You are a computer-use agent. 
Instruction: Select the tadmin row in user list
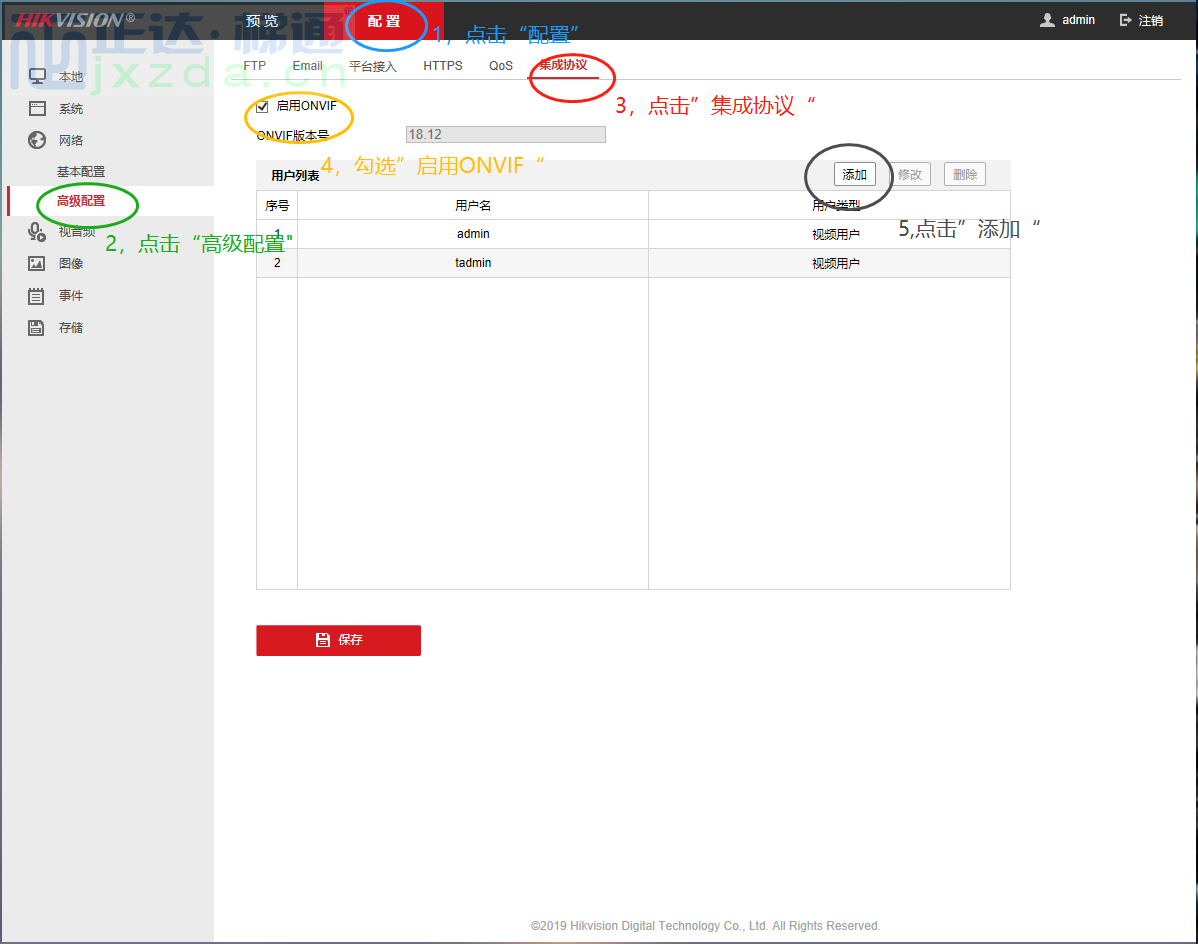tap(473, 263)
